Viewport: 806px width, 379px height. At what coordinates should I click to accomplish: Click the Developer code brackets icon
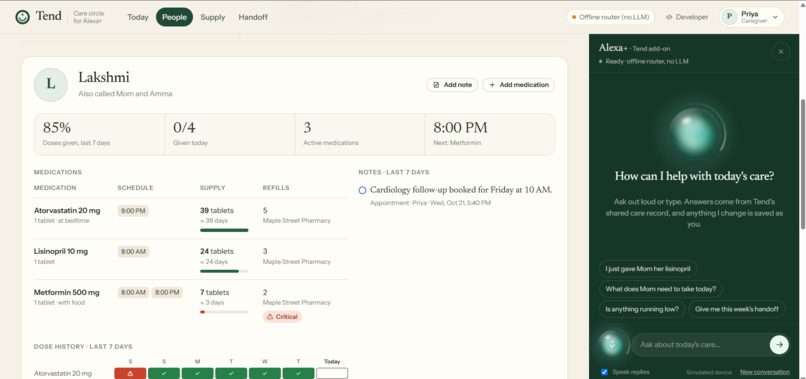[669, 17]
